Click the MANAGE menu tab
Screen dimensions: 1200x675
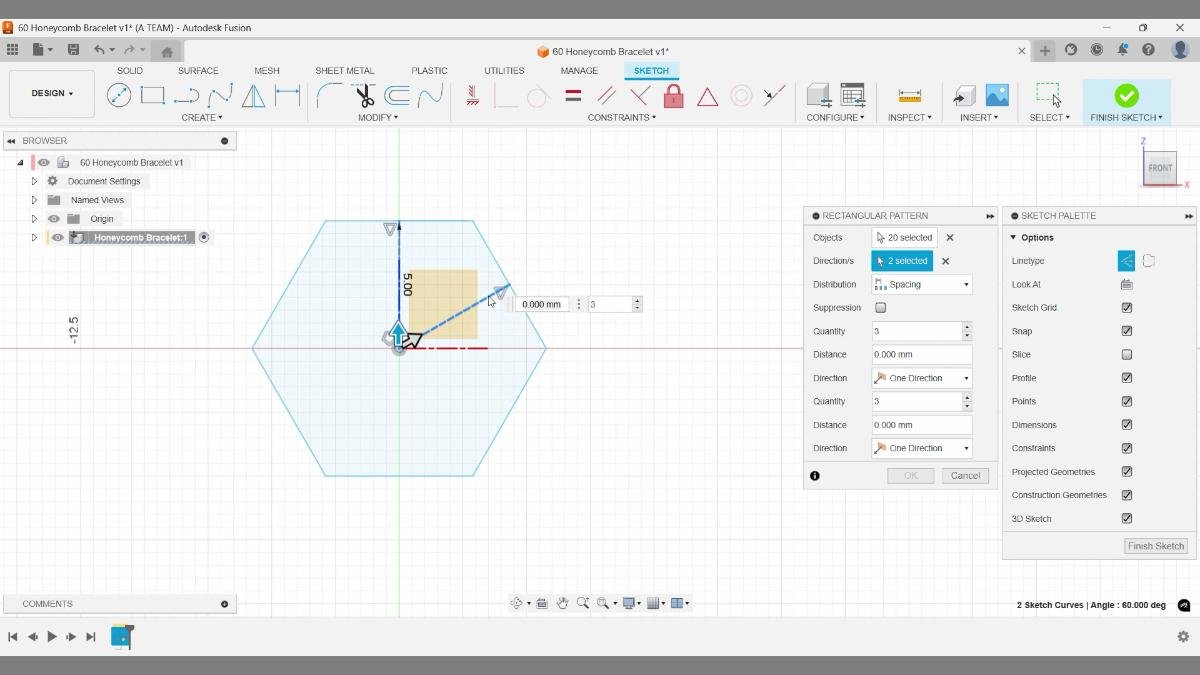[x=579, y=70]
